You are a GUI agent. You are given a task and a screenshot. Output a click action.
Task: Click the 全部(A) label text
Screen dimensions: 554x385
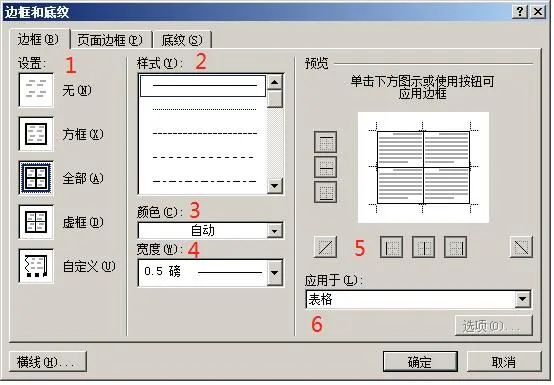(x=83, y=178)
